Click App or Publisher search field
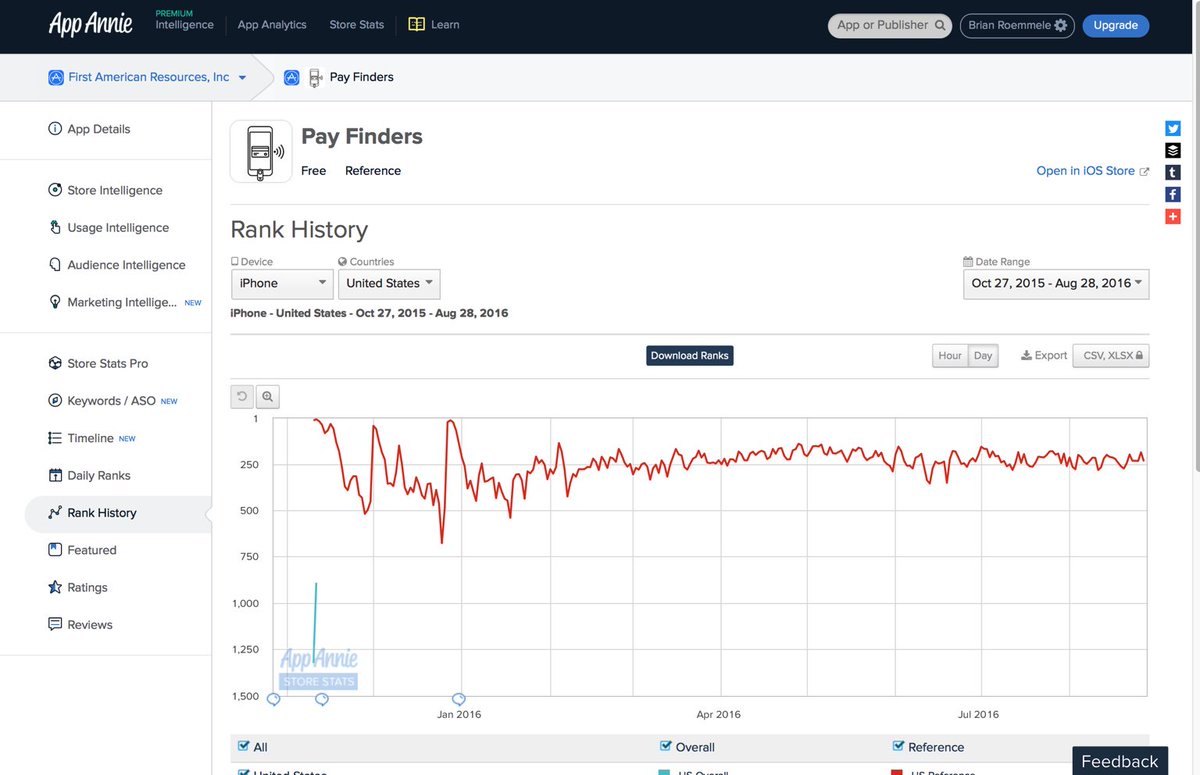Viewport: 1200px width, 775px height. pyautogui.click(x=890, y=26)
